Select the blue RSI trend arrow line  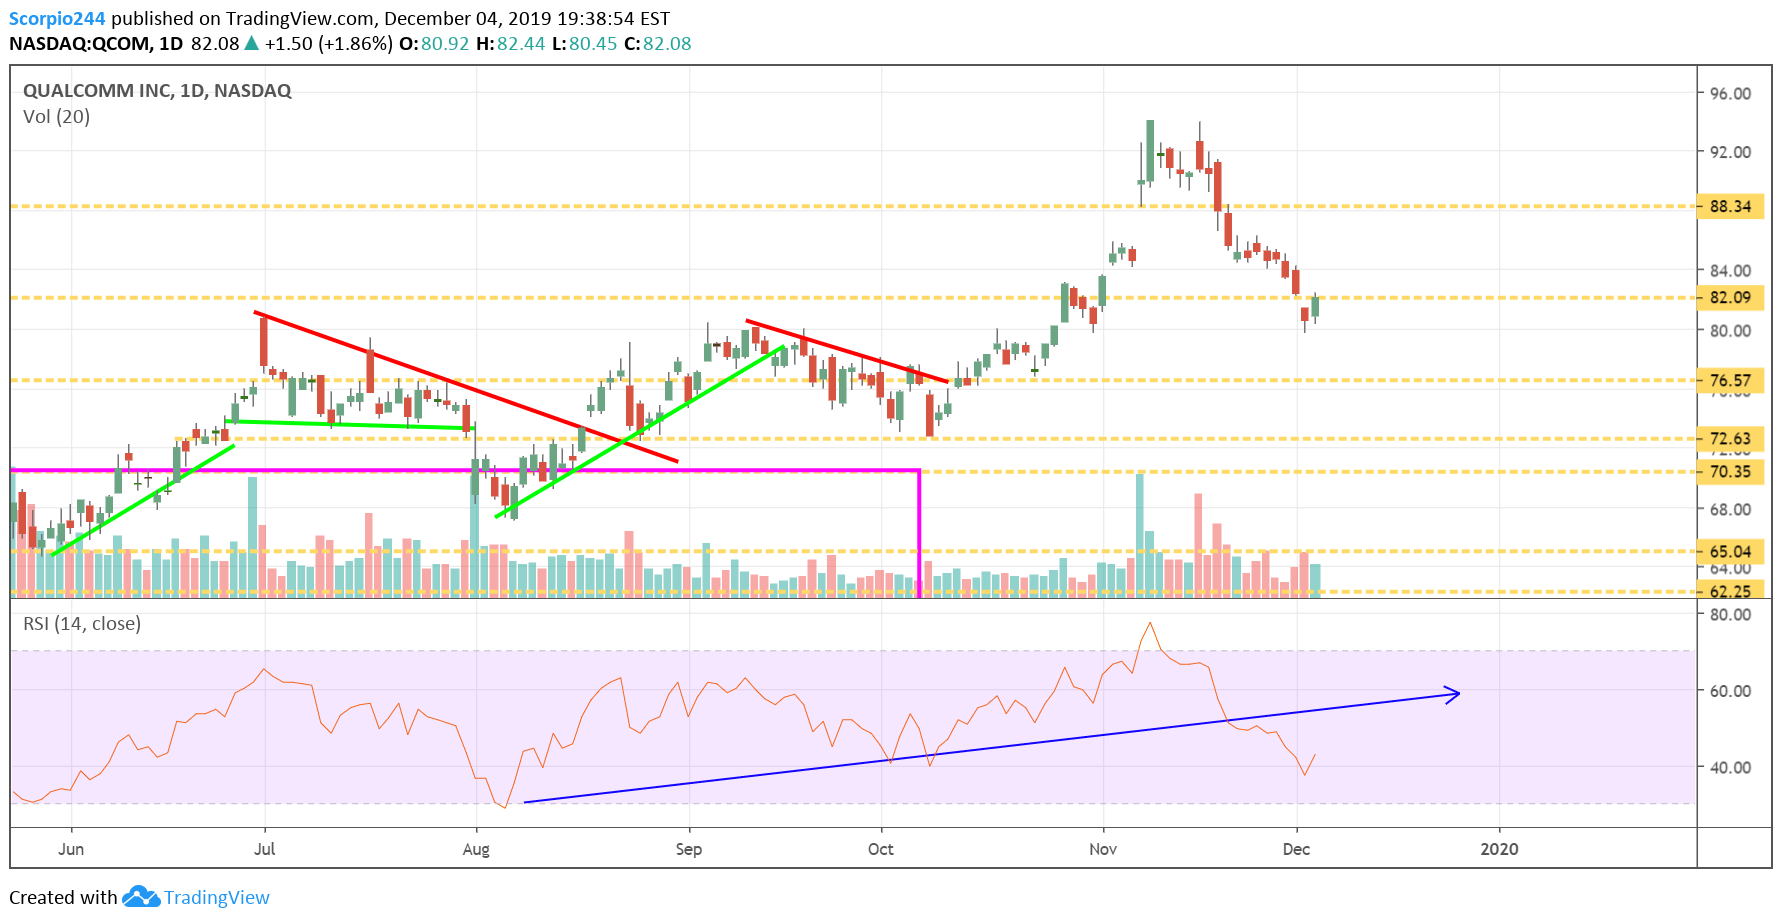[992, 746]
